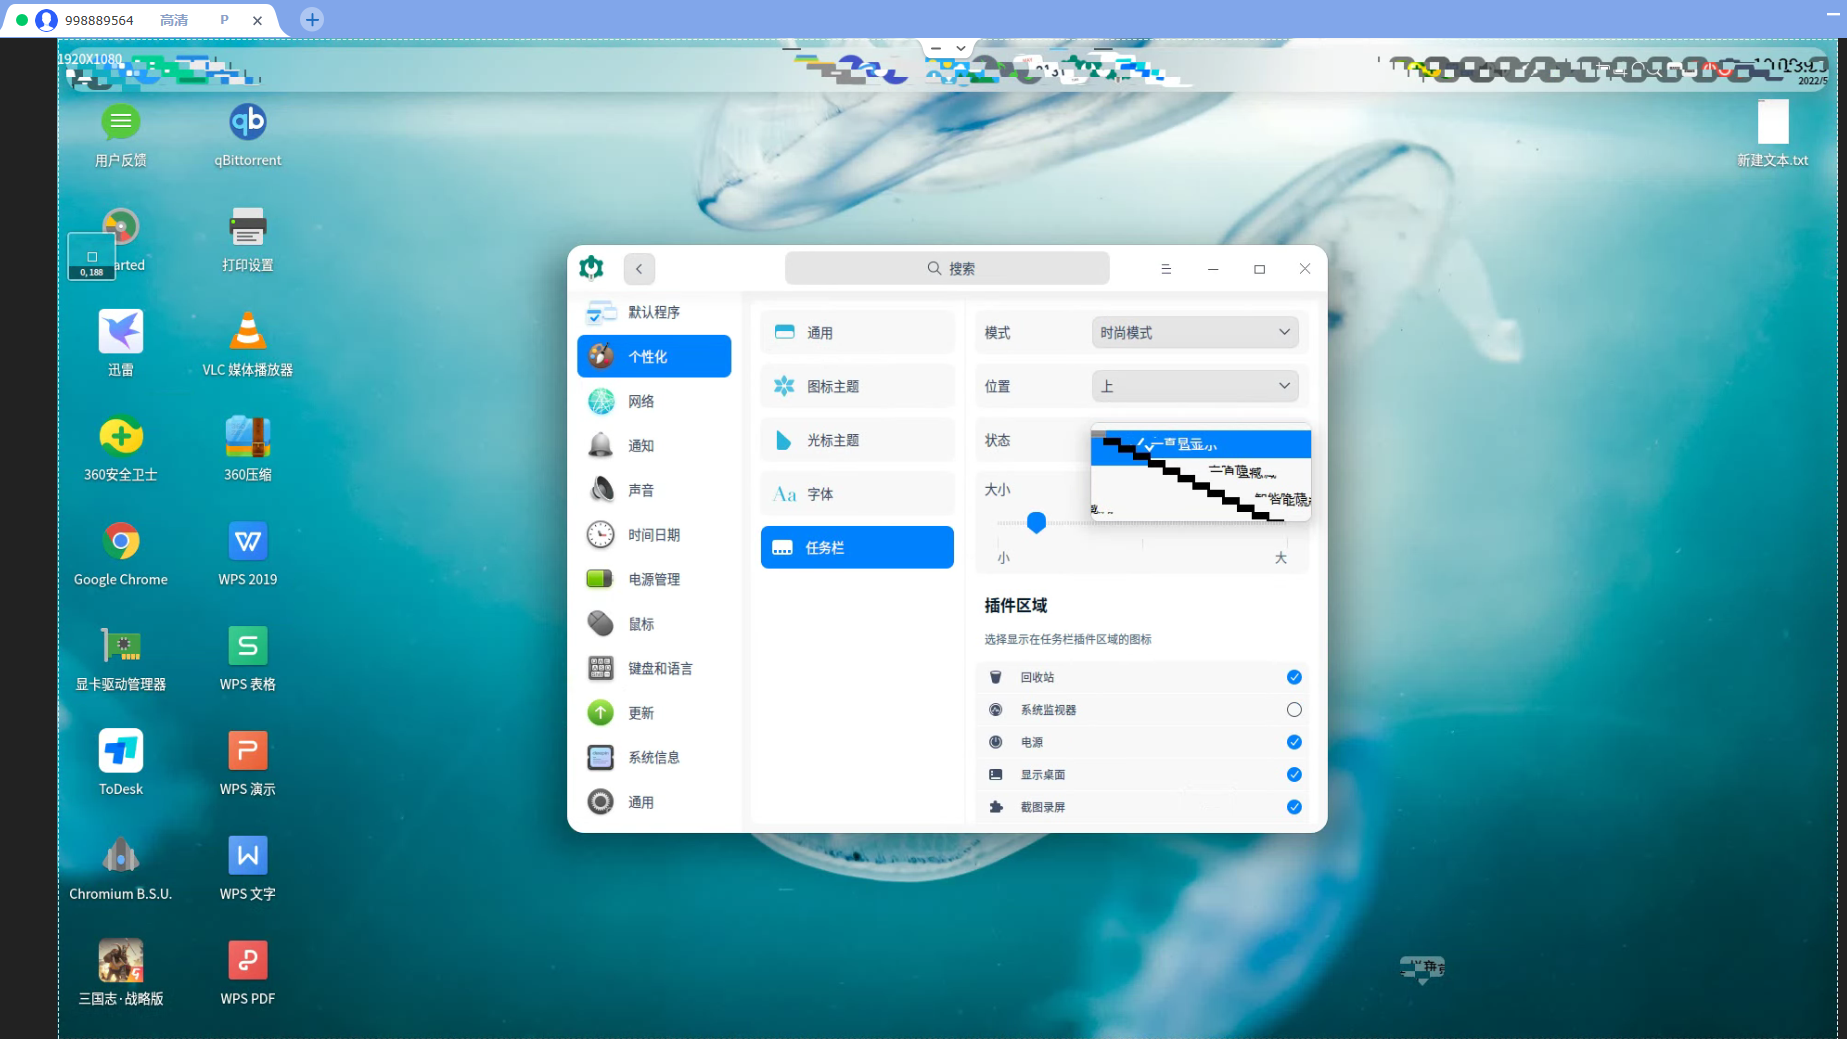Open the WPS 表格 desktop icon

247,659
